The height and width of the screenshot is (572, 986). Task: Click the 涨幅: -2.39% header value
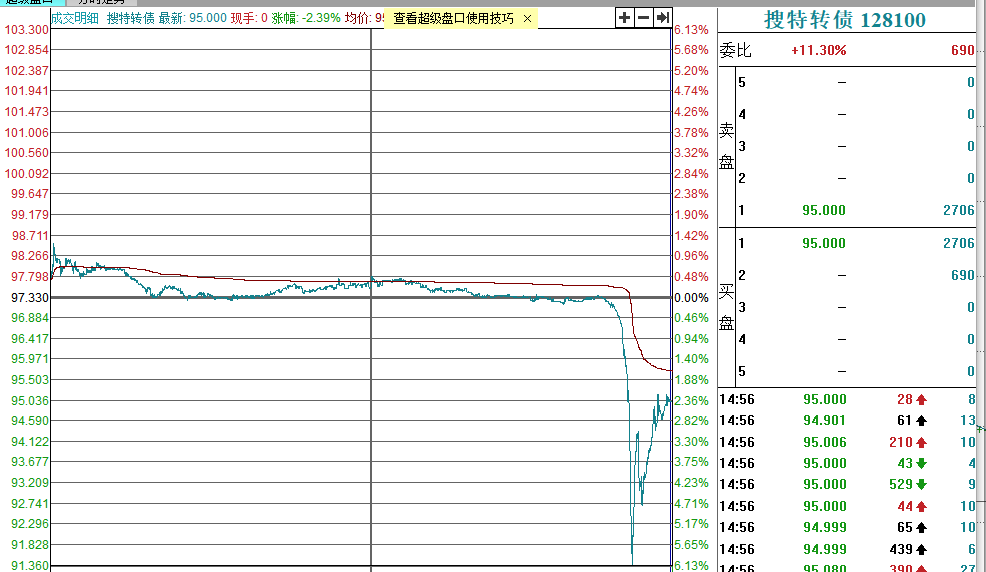(306, 18)
